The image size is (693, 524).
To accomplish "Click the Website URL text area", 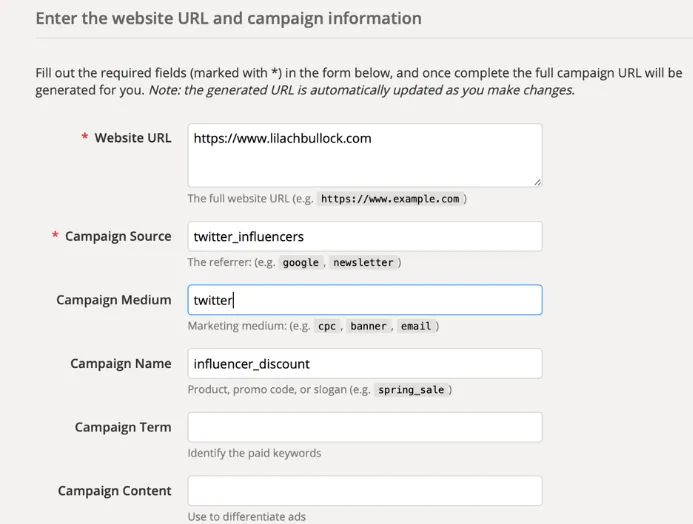I will (365, 155).
